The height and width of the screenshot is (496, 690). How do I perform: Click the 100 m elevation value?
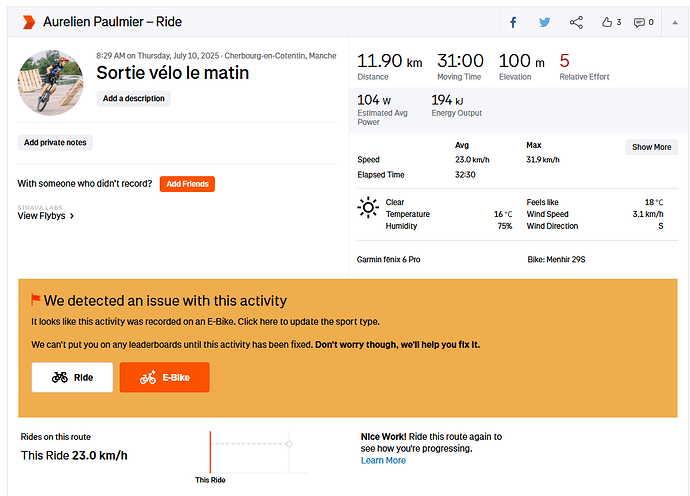click(x=521, y=61)
